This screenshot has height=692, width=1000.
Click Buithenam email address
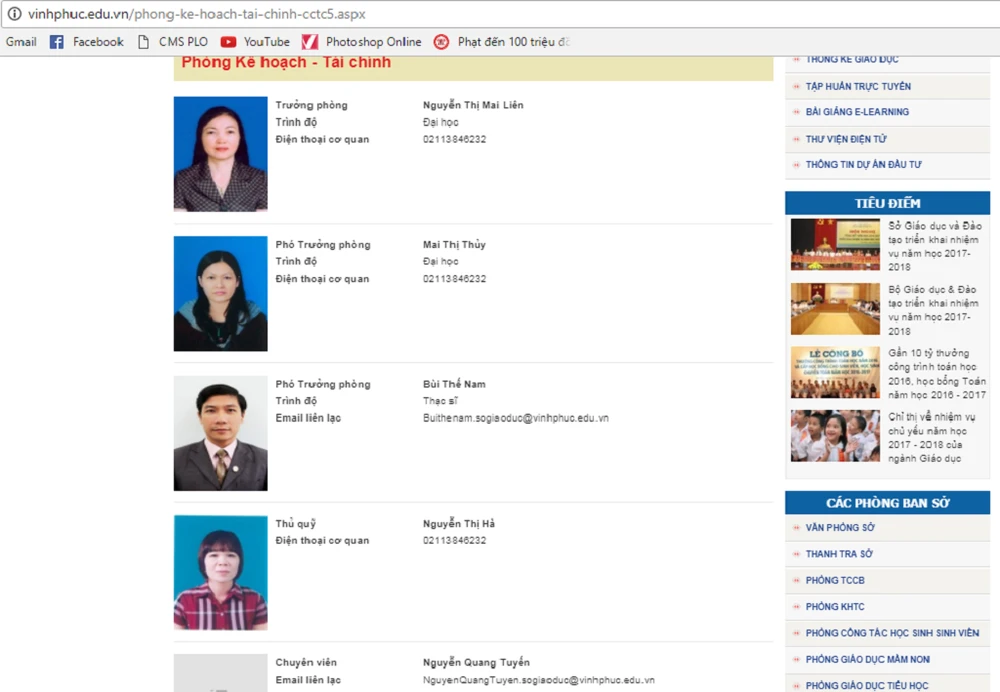(515, 418)
